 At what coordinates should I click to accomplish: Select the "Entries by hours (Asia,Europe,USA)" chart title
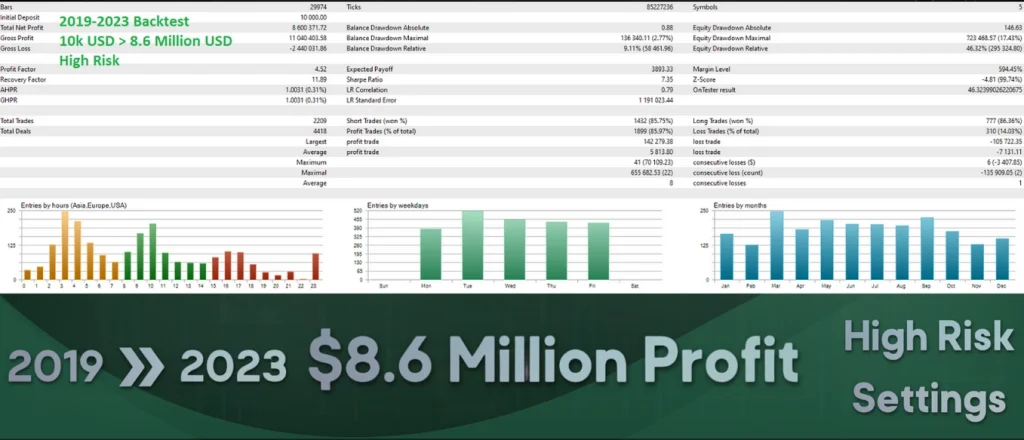tap(74, 205)
